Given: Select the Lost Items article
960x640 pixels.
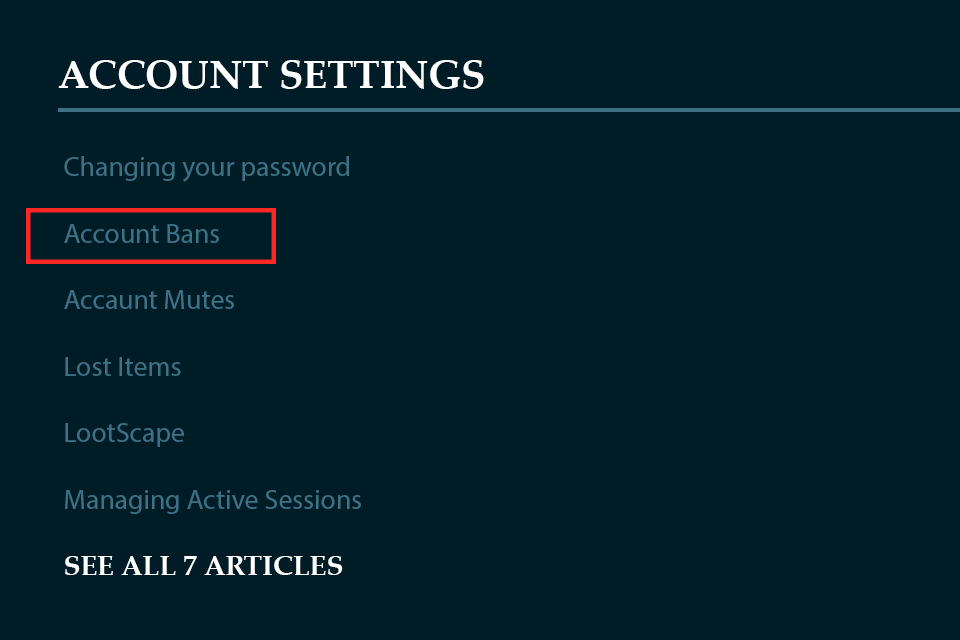Looking at the screenshot, I should (x=122, y=367).
